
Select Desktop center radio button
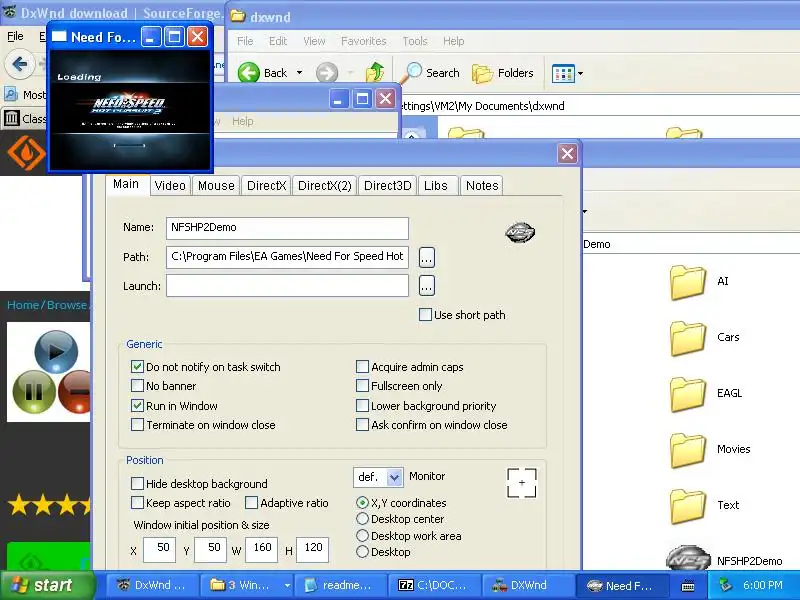(x=362, y=519)
